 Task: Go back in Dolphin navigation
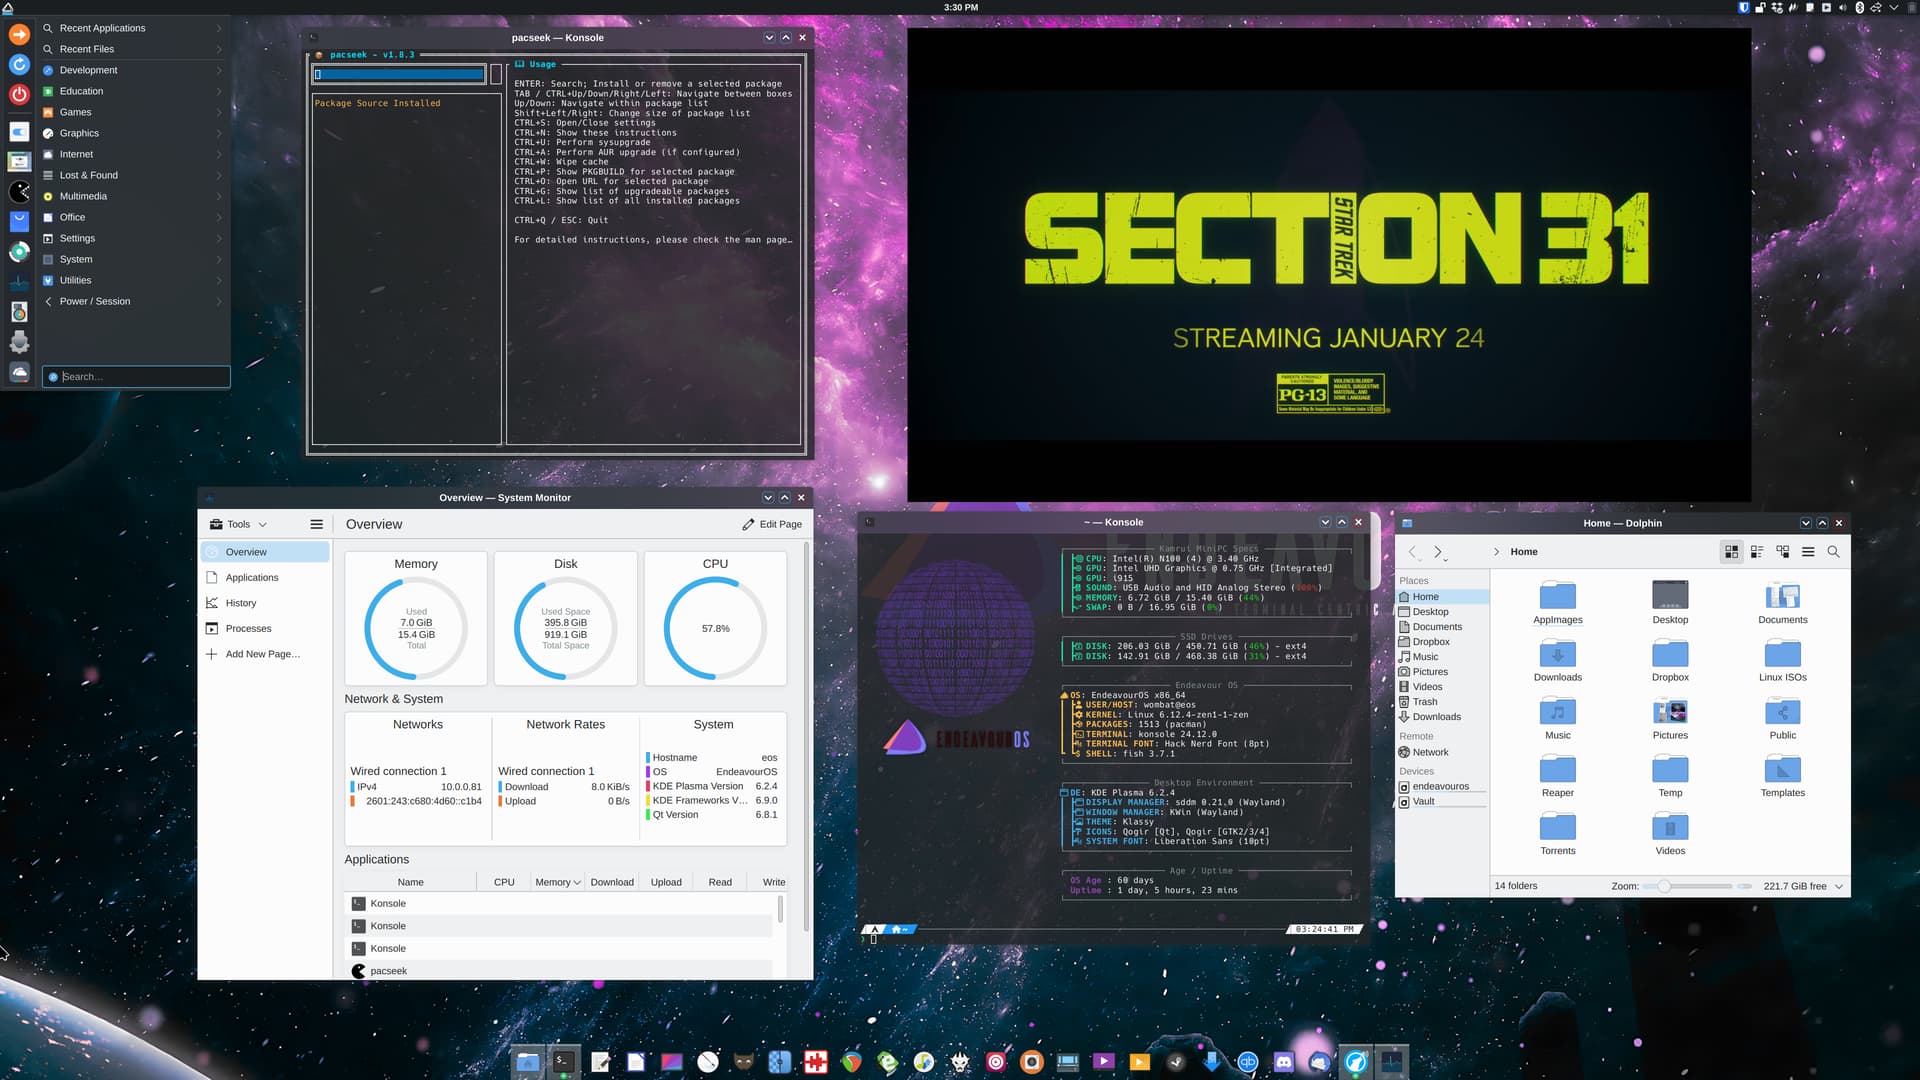(1413, 551)
